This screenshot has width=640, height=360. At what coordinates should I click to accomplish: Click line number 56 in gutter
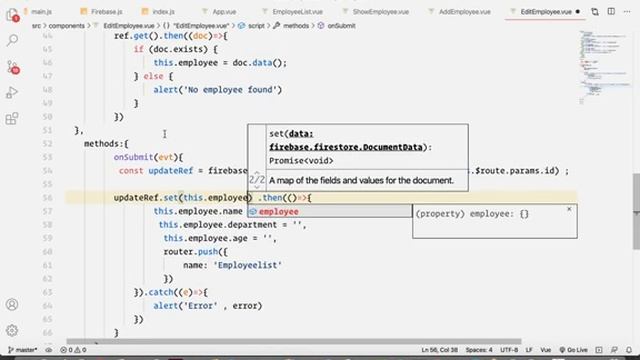48,198
